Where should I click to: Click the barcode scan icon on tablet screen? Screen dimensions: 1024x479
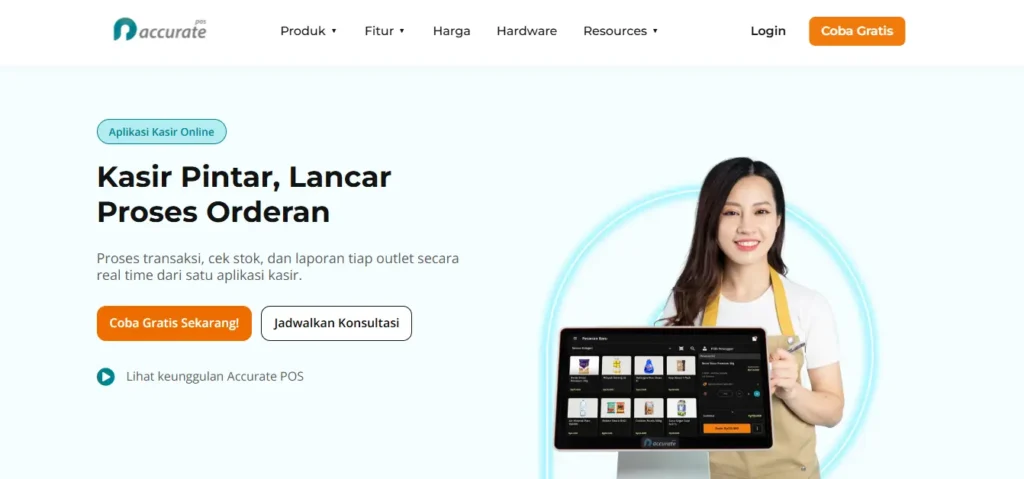click(x=680, y=348)
